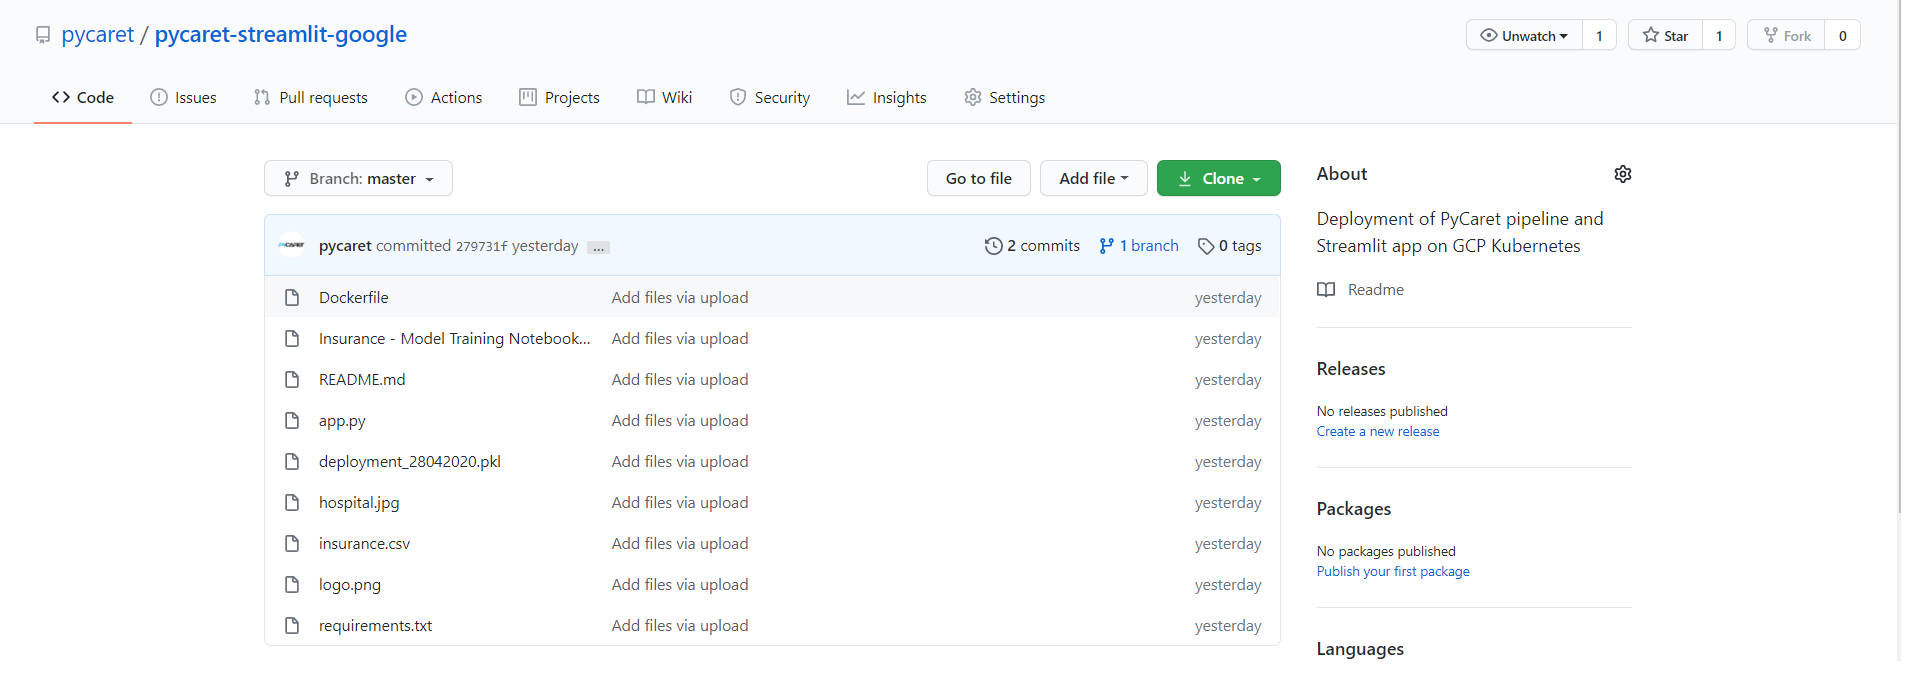Open pycaret-streamlit-google repository link
The image size is (1908, 683).
tap(280, 34)
